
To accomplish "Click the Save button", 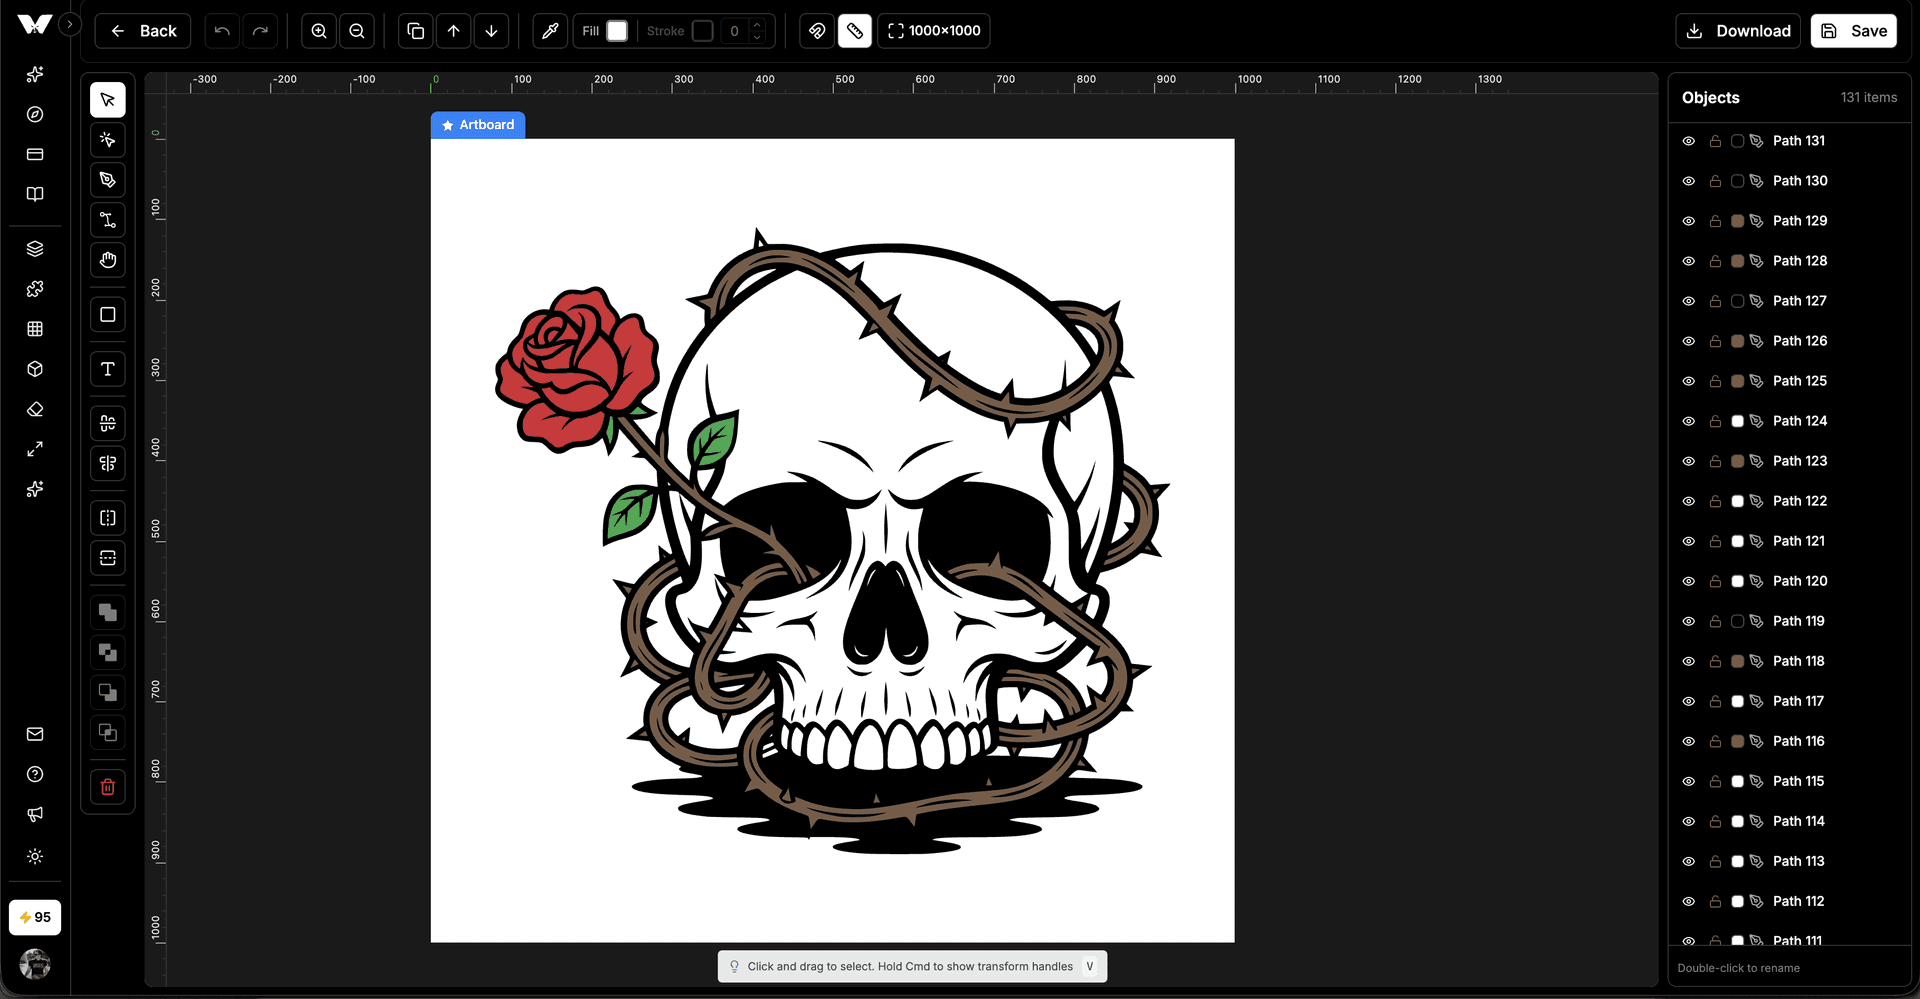I will pyautogui.click(x=1854, y=31).
